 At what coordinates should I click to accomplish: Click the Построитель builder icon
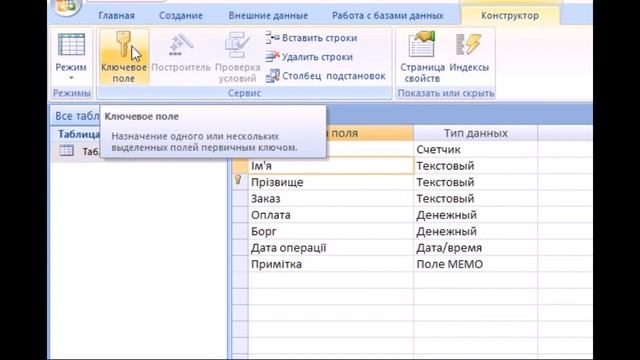[x=181, y=45]
